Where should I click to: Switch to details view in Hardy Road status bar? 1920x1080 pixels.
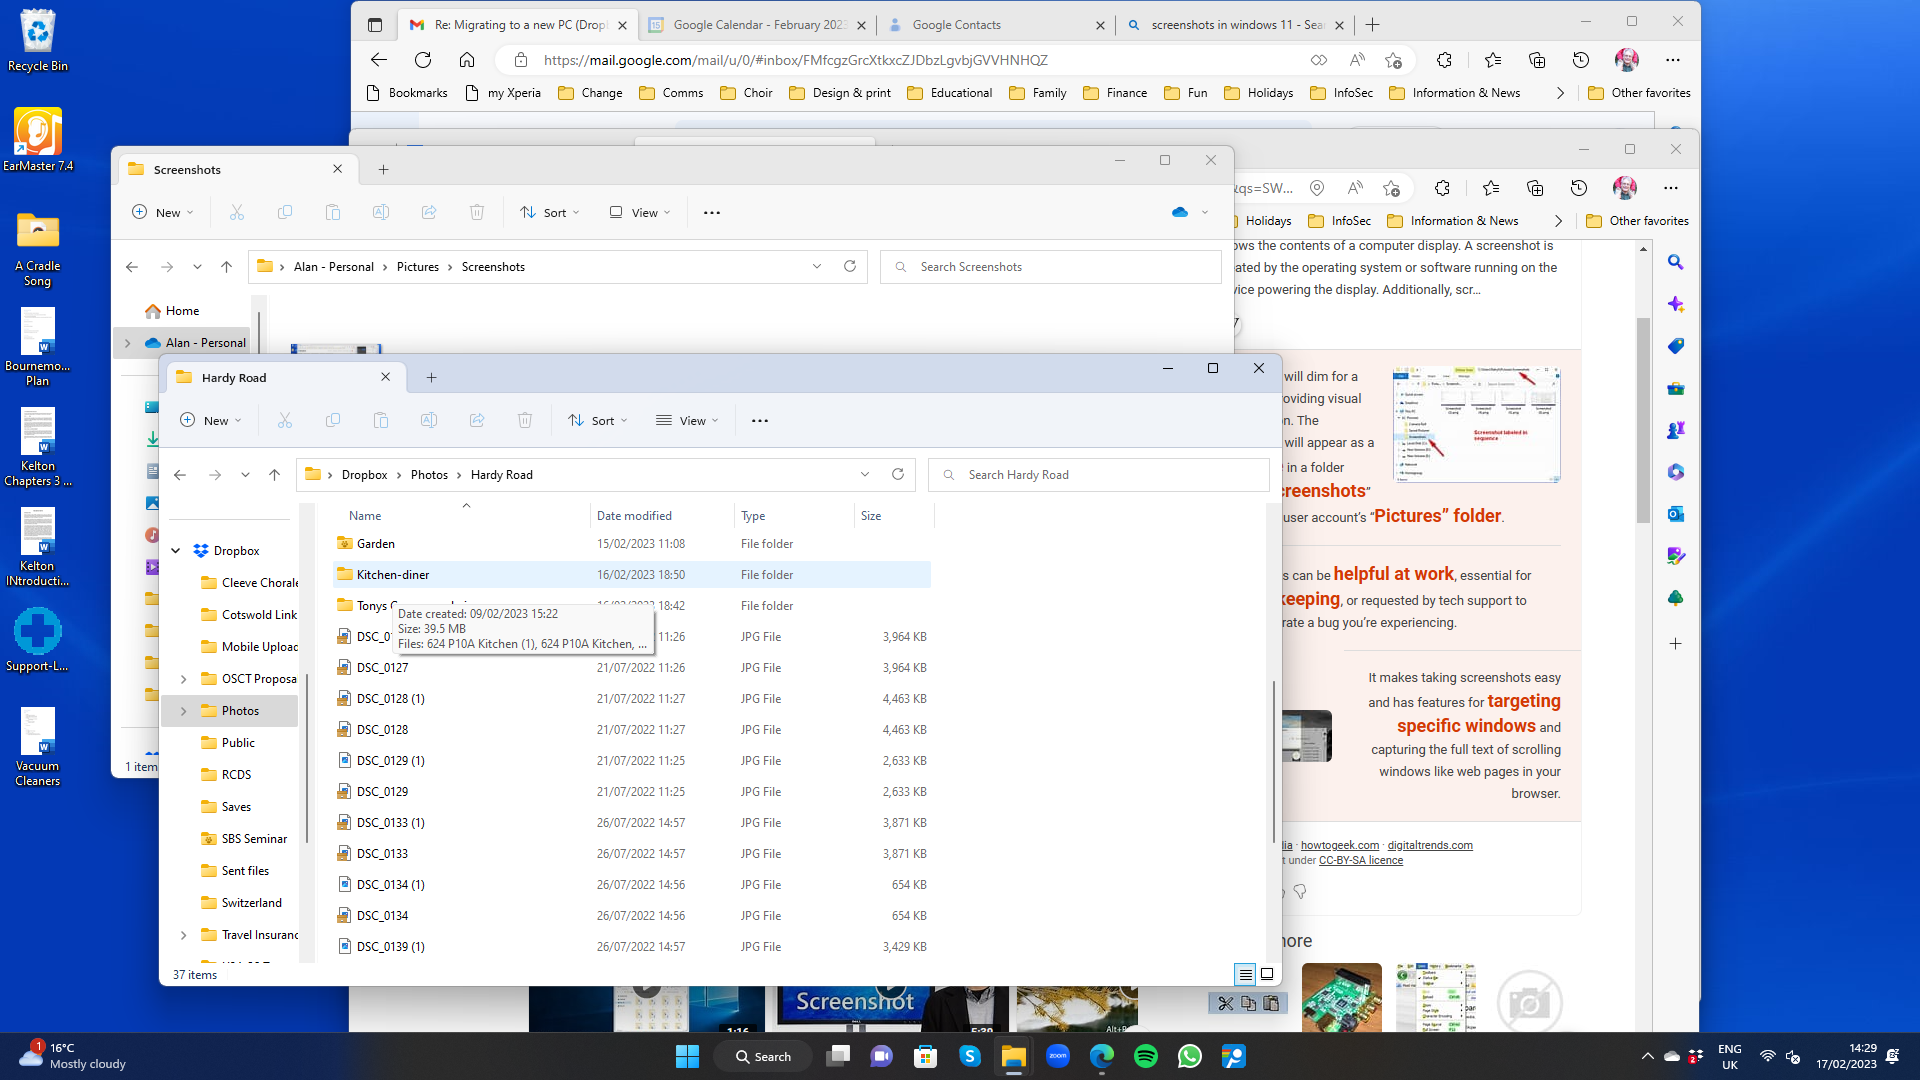point(1245,974)
